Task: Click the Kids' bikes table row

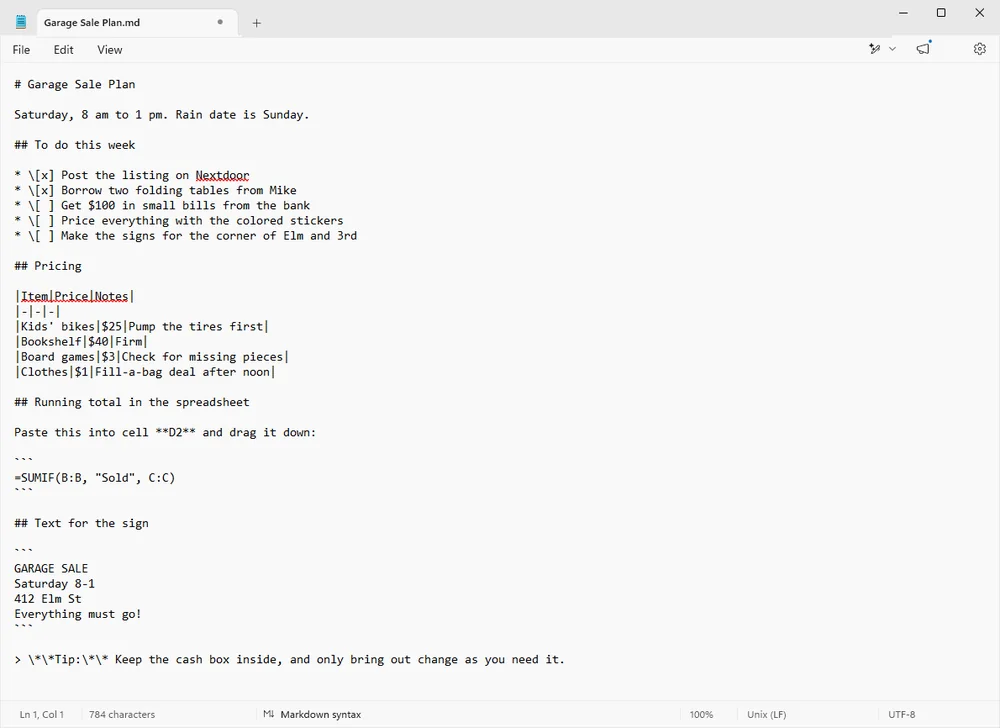Action: 142,326
